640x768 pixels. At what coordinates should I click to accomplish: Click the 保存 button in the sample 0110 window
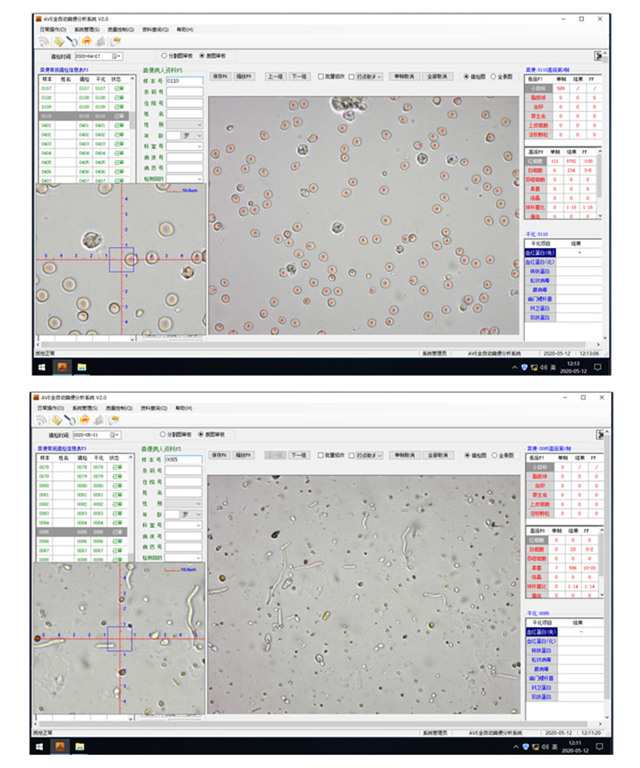tap(220, 76)
